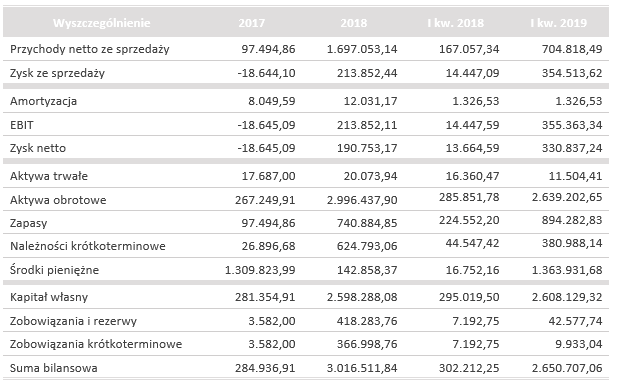Select the Zysk netto row label

[38, 148]
